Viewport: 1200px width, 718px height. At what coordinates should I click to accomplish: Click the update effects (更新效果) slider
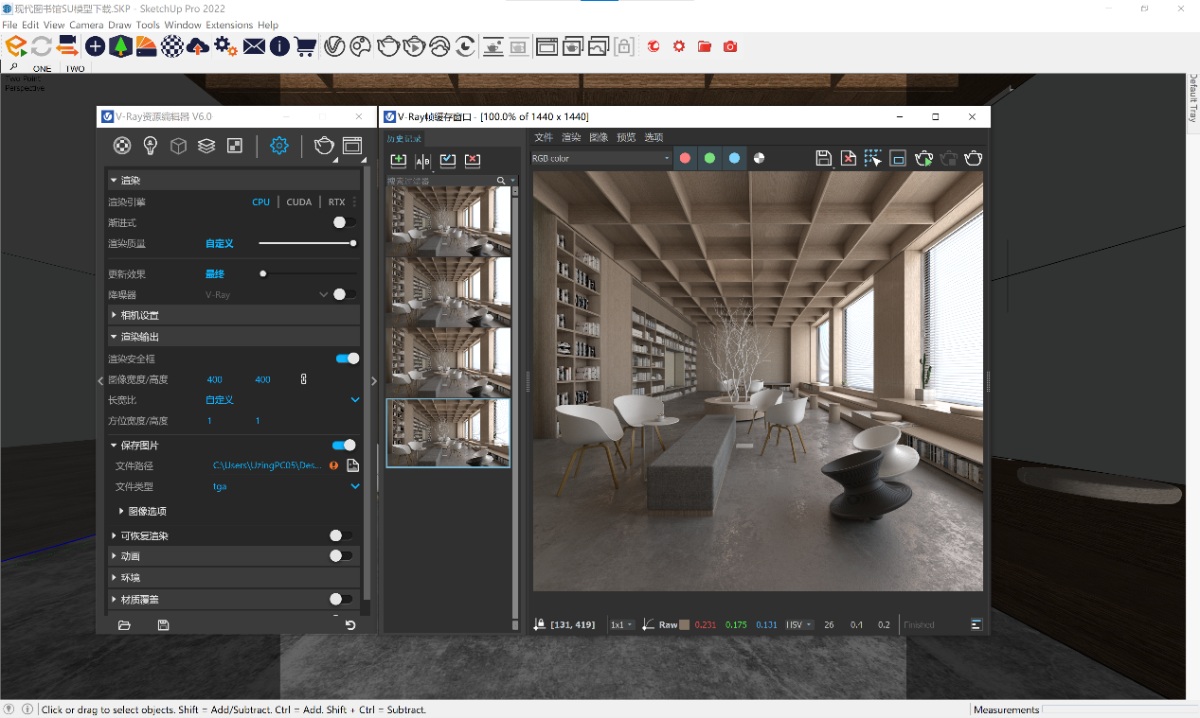pyautogui.click(x=306, y=273)
